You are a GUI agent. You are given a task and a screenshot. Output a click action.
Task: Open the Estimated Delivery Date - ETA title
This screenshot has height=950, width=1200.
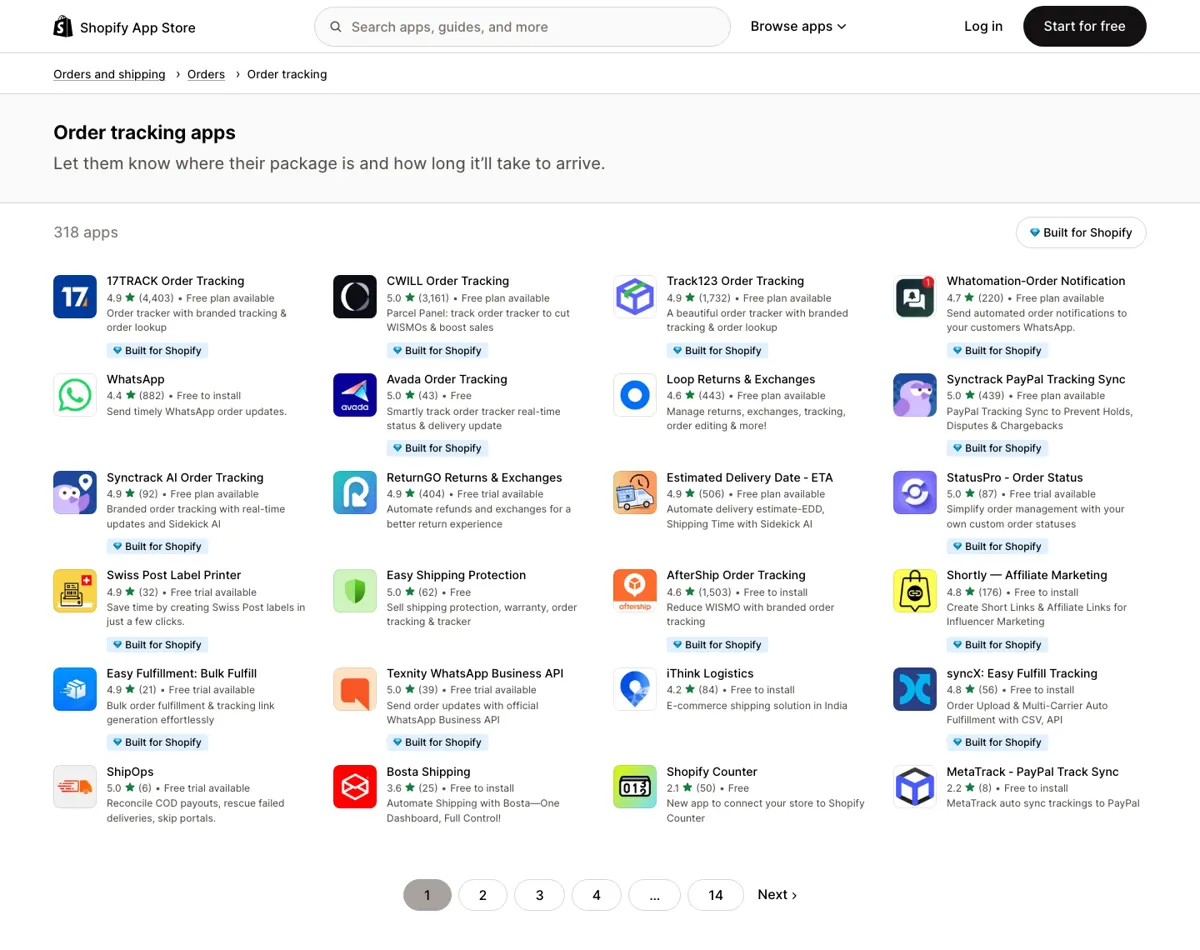750,477
